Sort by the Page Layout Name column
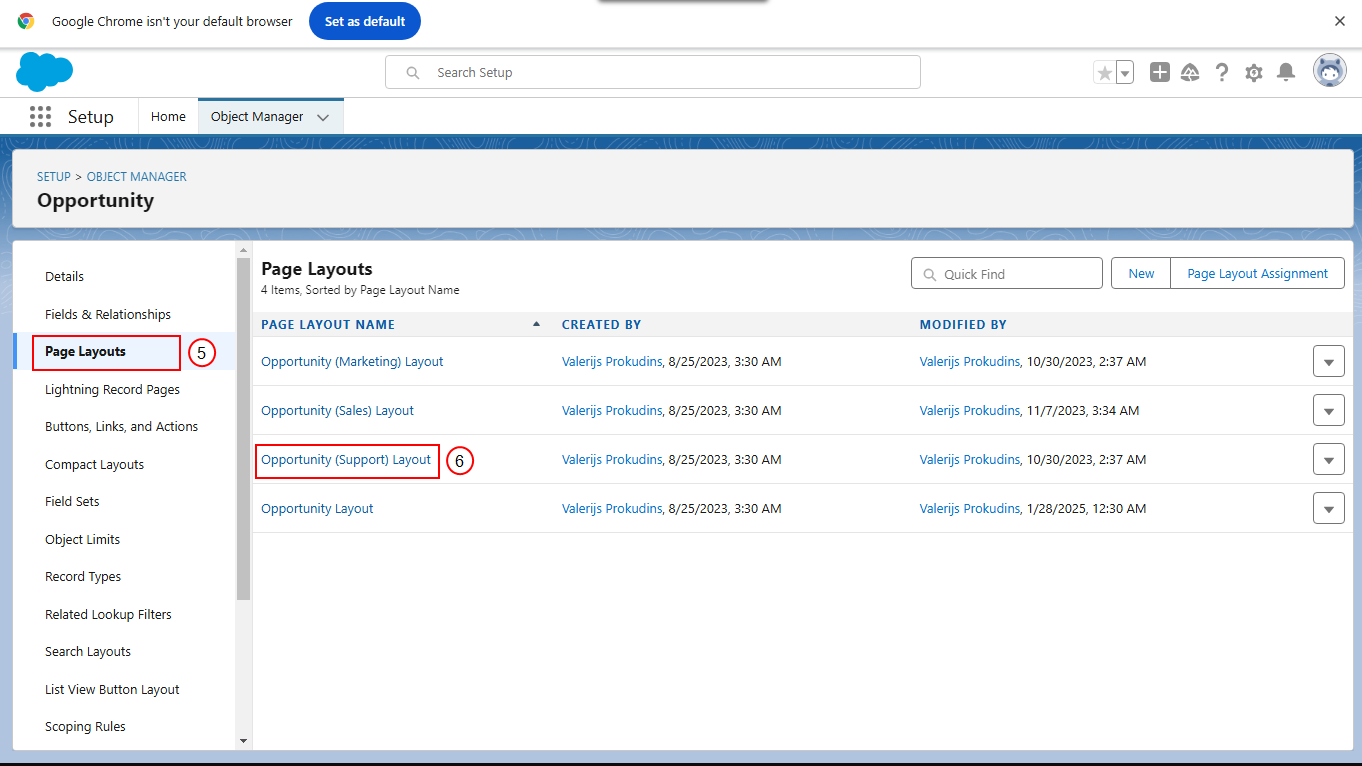Image resolution: width=1362 pixels, height=766 pixels. pyautogui.click(x=328, y=324)
